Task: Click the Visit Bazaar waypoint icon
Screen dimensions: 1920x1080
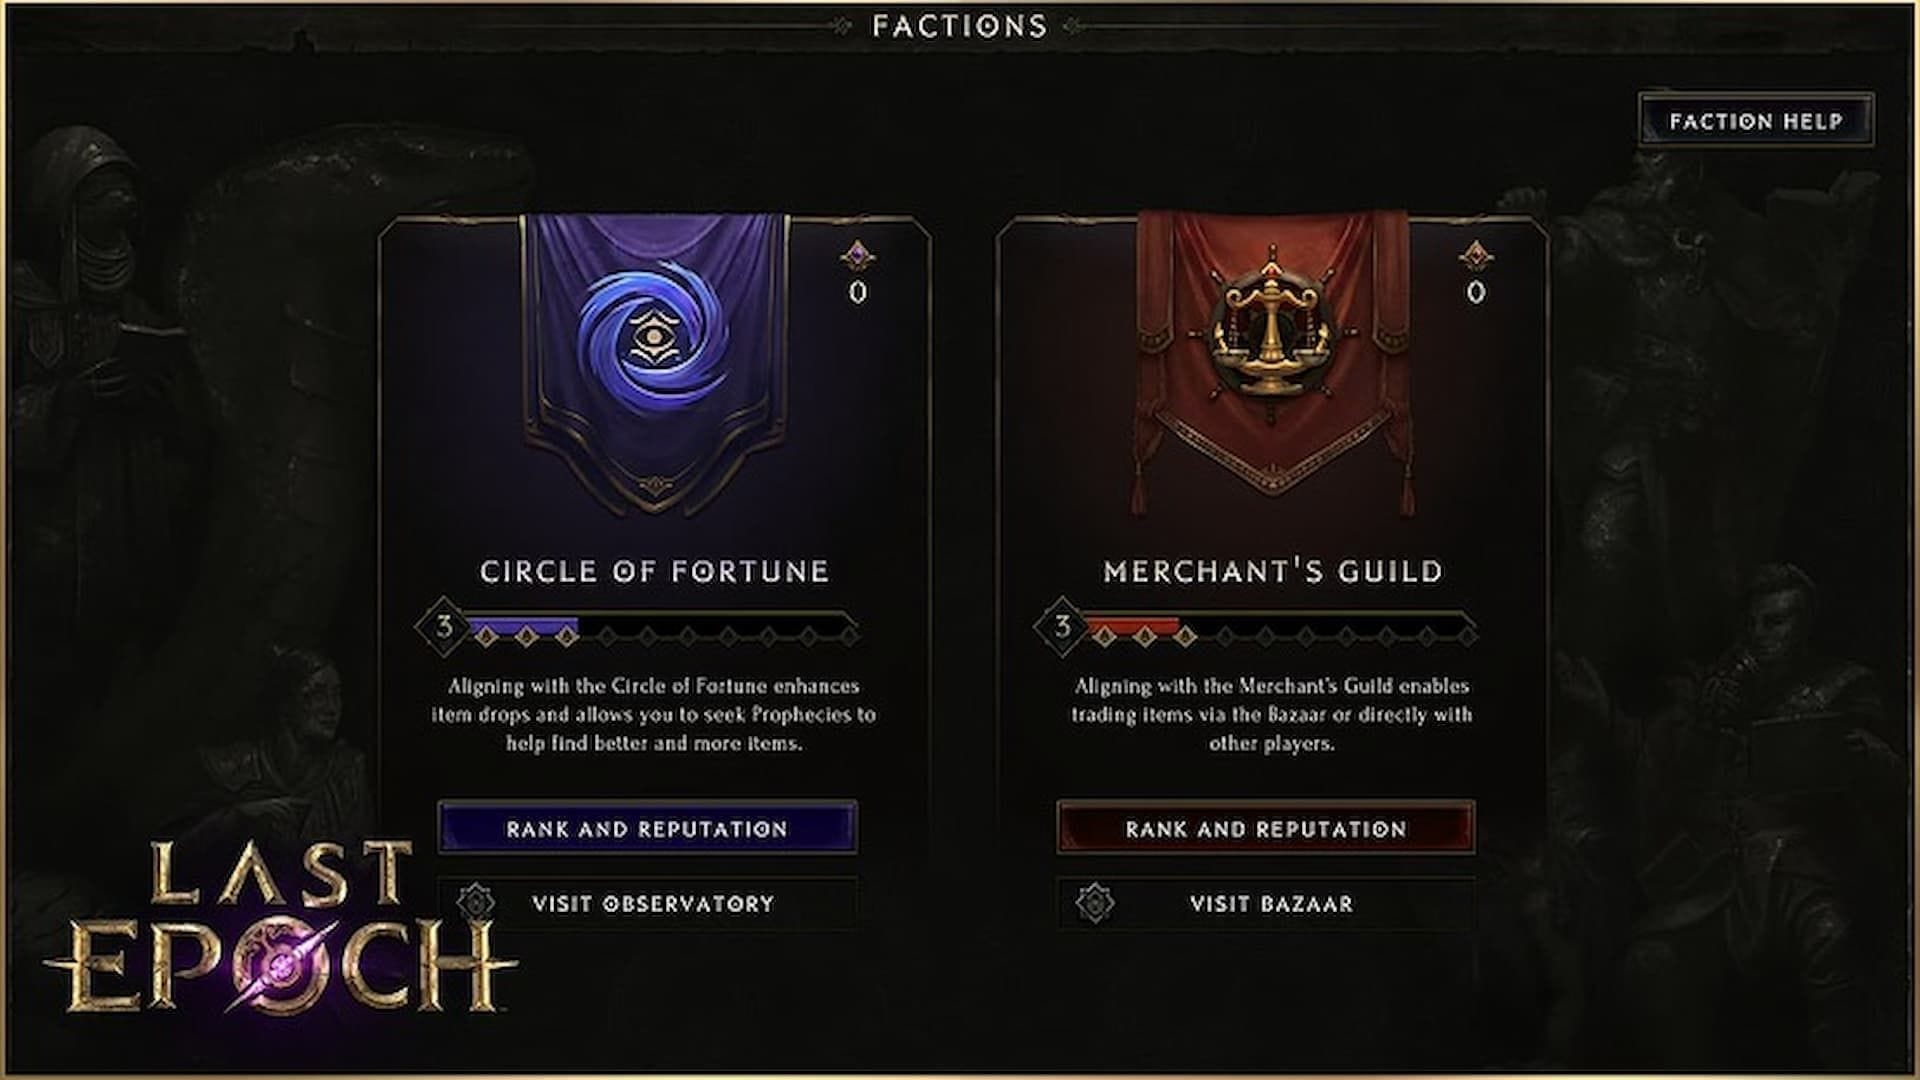Action: click(x=1095, y=903)
